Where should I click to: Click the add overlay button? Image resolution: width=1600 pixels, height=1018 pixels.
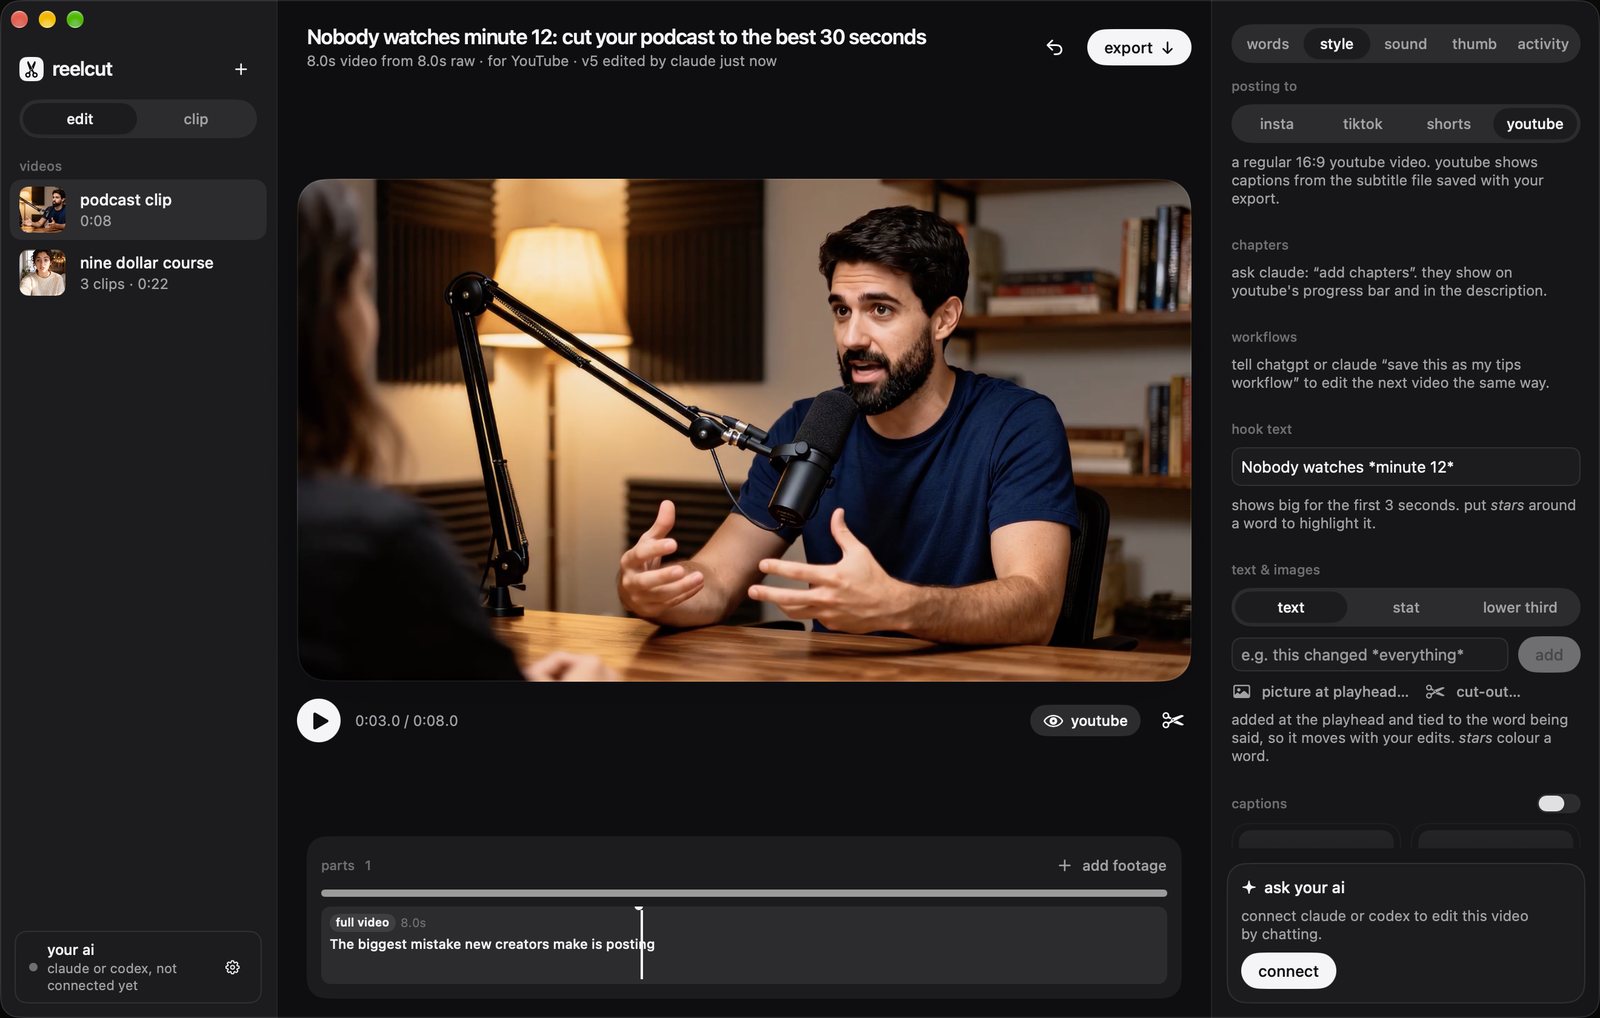click(x=1548, y=655)
